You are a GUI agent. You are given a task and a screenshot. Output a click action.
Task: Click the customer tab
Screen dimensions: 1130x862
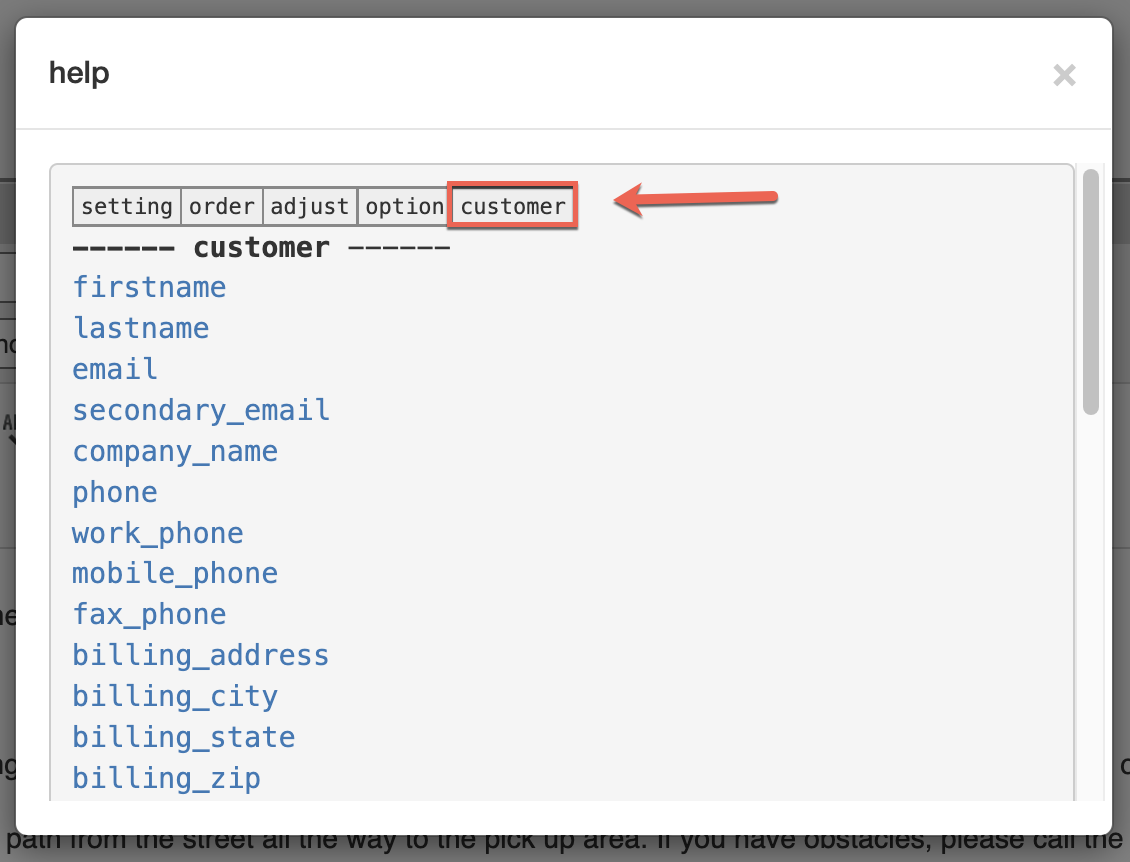(513, 207)
